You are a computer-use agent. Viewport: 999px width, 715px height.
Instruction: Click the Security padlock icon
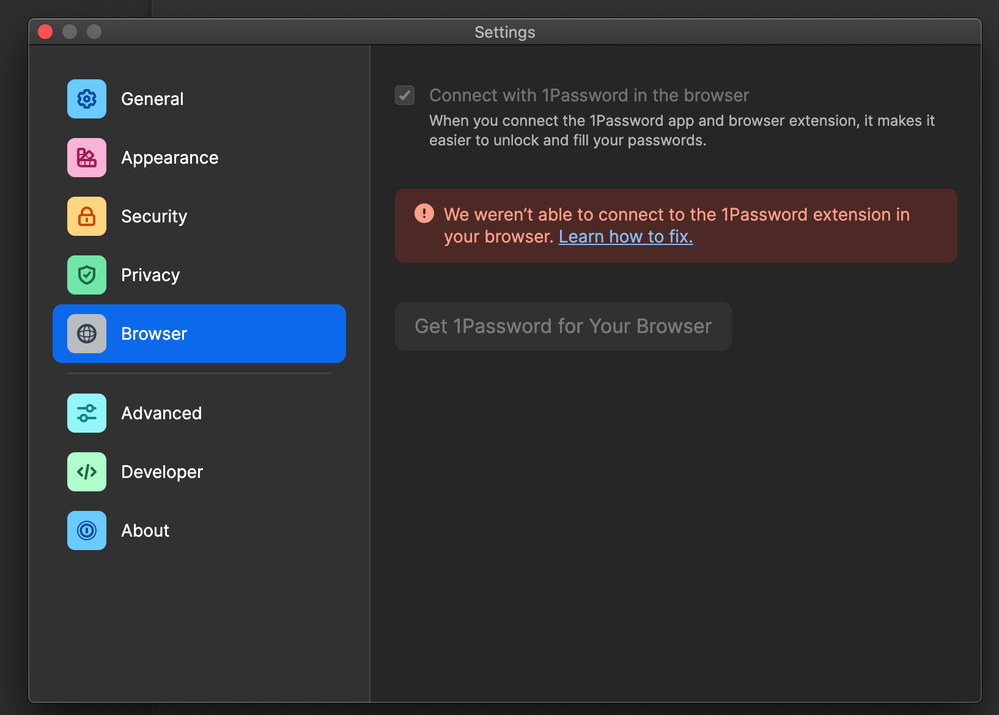(87, 216)
